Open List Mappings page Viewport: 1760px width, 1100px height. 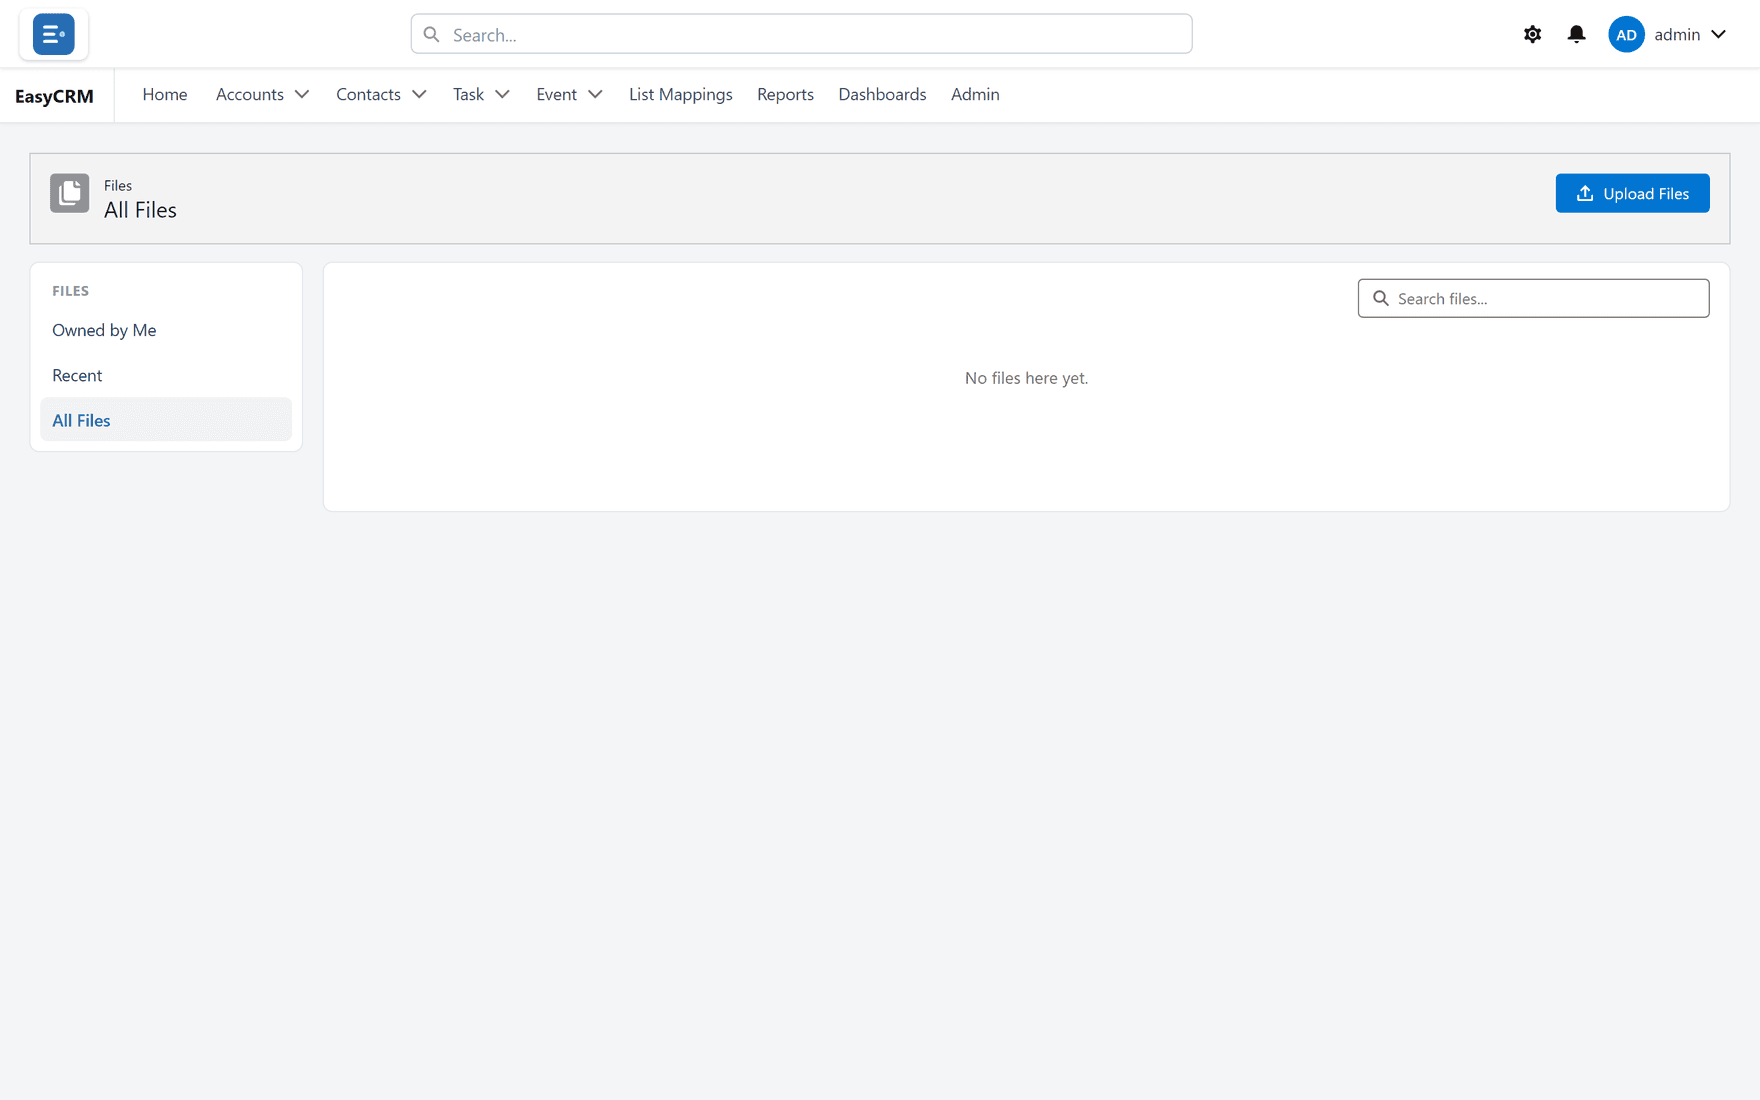tap(680, 94)
